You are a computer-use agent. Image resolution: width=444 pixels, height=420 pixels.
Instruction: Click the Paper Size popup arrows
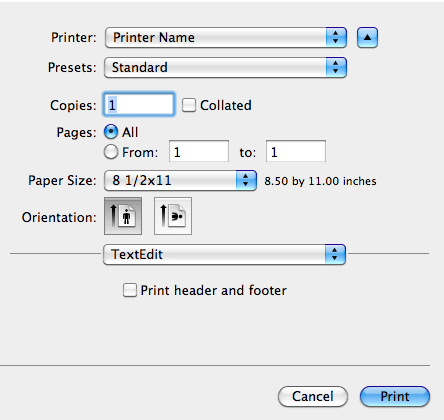(x=246, y=181)
